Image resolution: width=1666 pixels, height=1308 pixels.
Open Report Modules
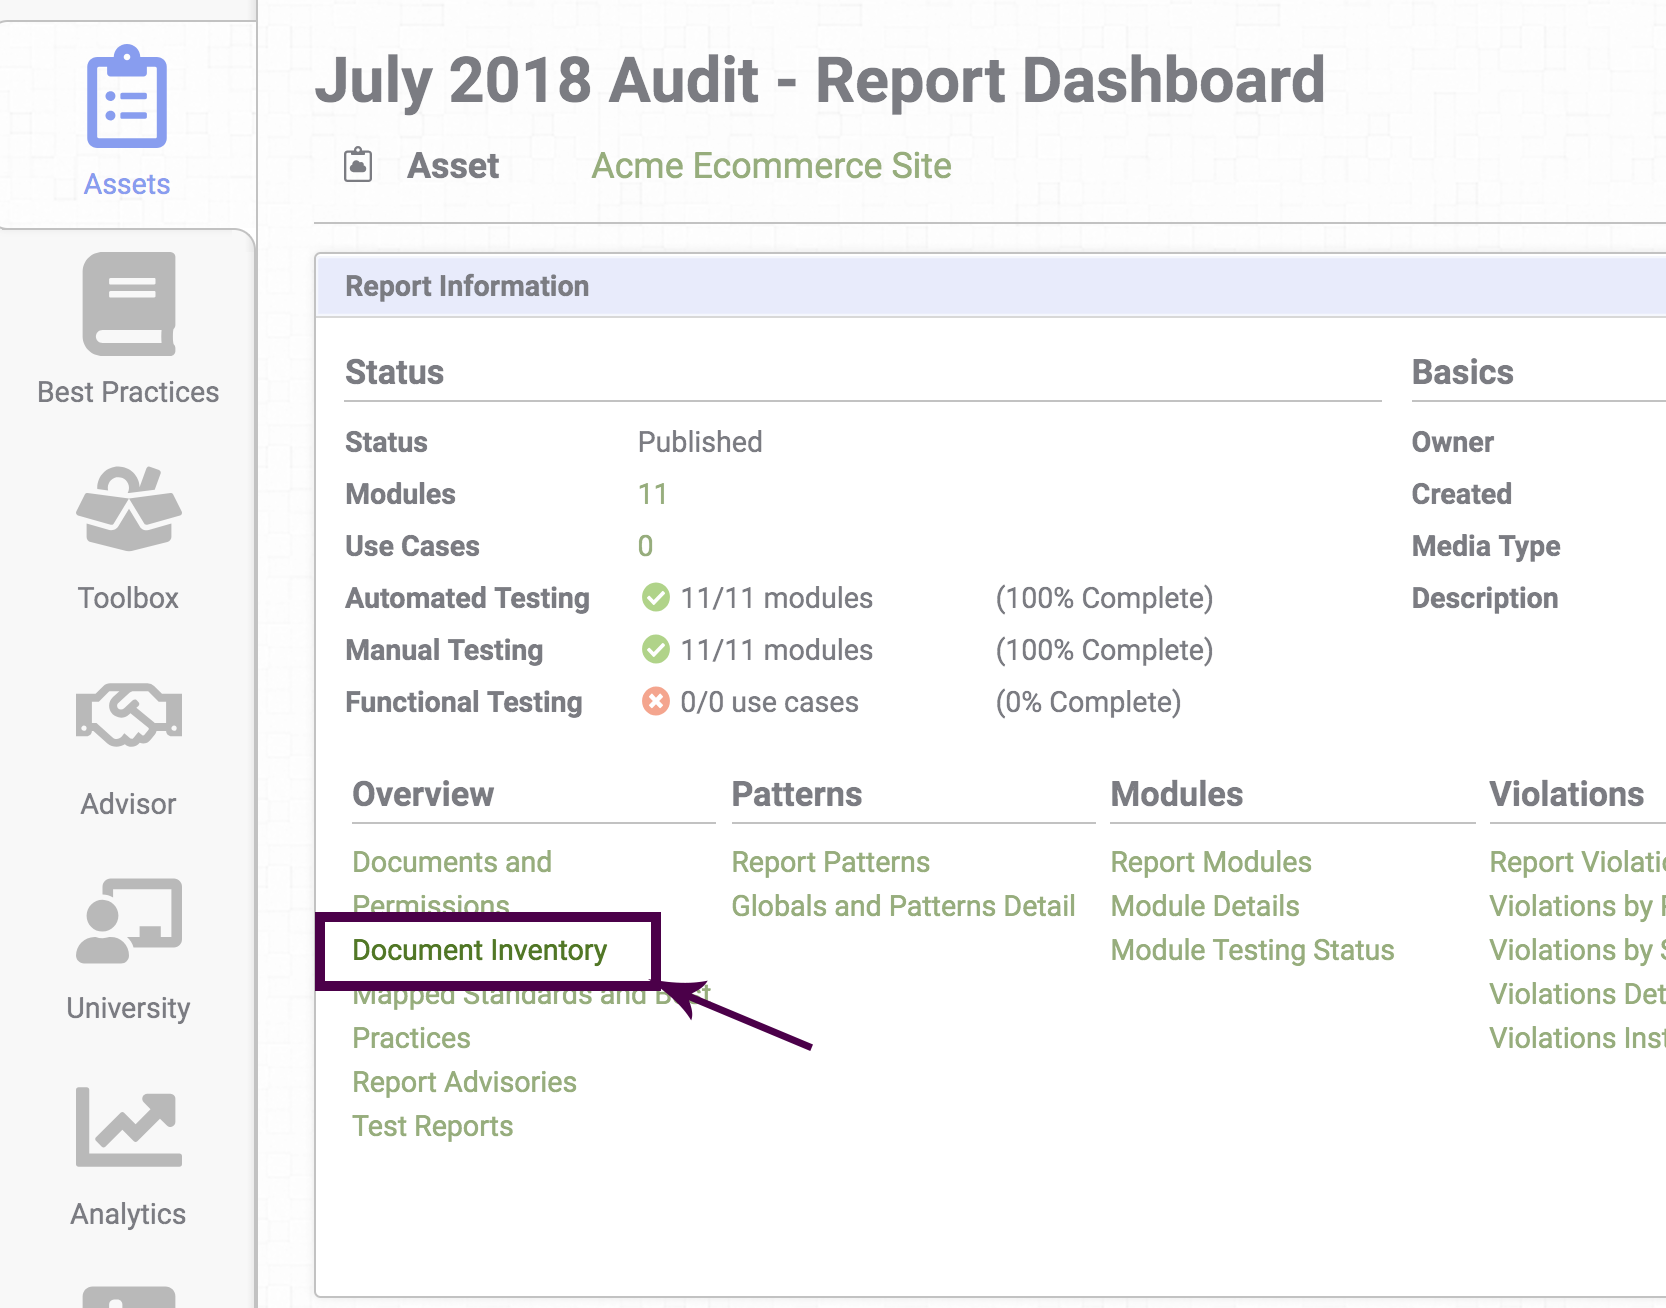click(x=1210, y=861)
